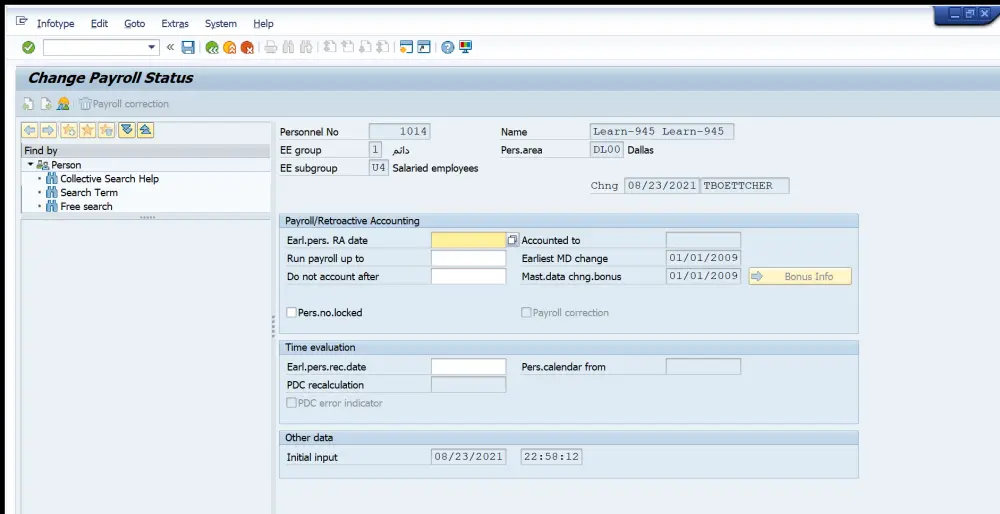Click the Last Page icon
1000x514 pixels.
pyautogui.click(x=383, y=47)
